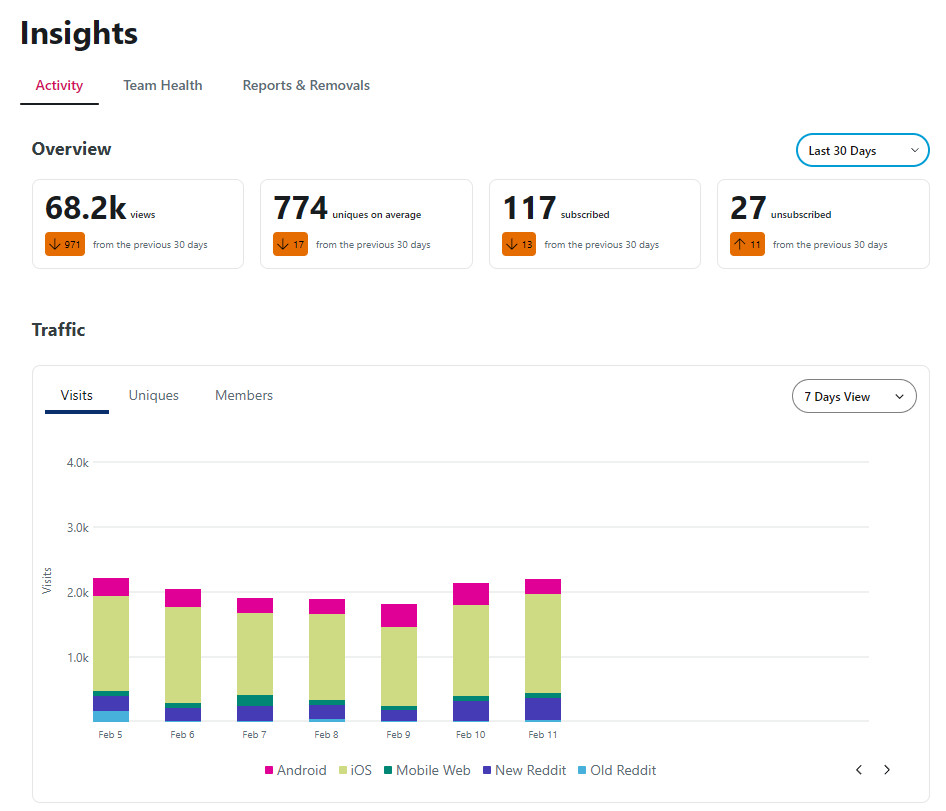Viewport: 946px width, 811px height.
Task: Toggle iOS series in chart legend
Action: coord(354,770)
